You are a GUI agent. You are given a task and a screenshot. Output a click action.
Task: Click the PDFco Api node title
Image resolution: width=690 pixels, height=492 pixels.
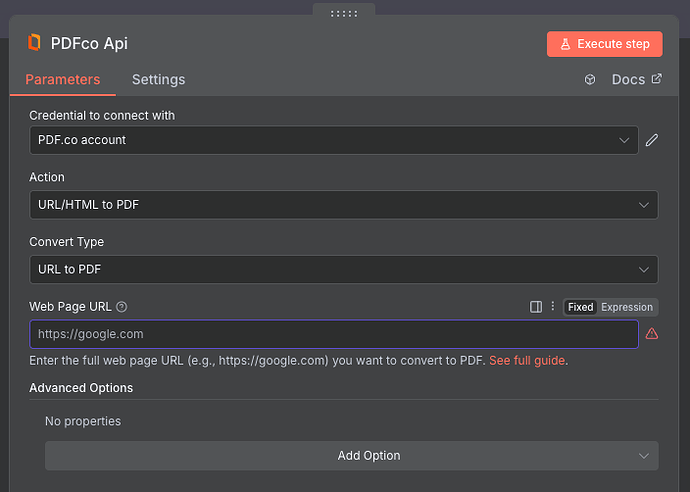89,44
